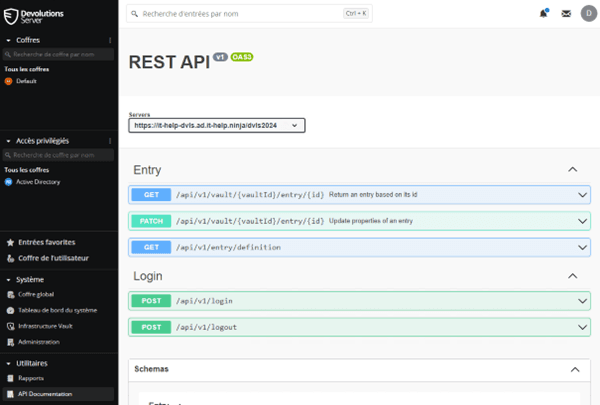Open the Servers URL dropdown
Viewport: 600px width, 405px height.
tap(217, 125)
